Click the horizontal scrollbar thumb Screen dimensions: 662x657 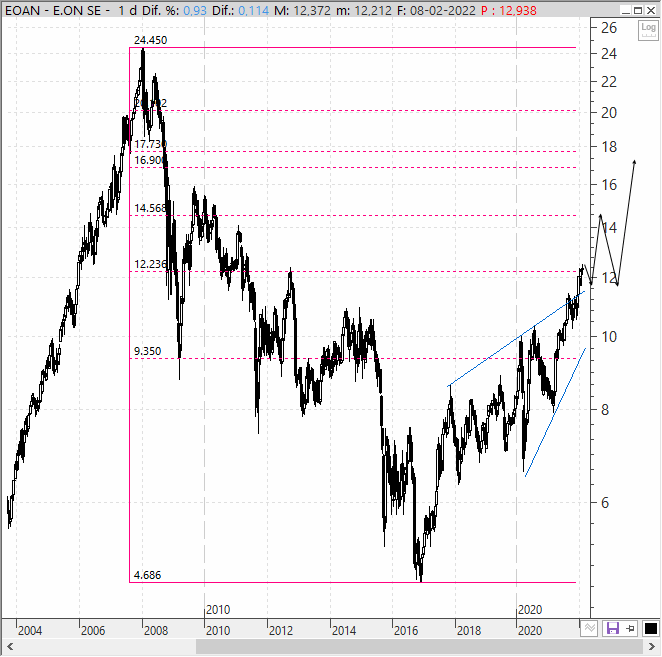point(420,646)
